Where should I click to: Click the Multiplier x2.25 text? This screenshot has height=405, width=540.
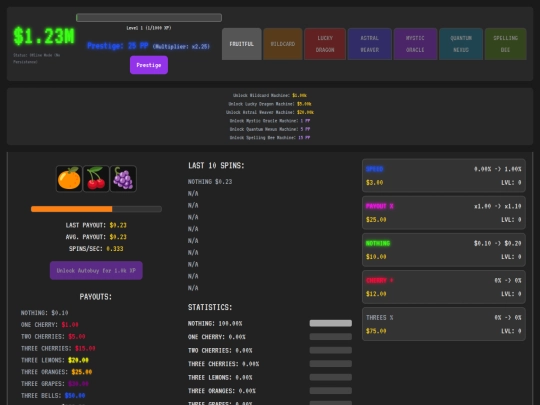[181, 46]
